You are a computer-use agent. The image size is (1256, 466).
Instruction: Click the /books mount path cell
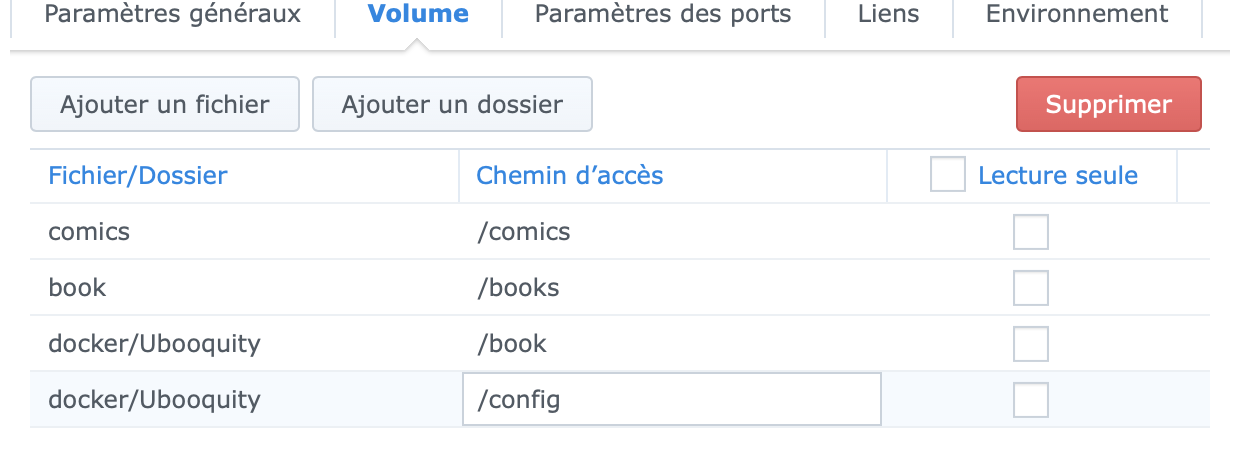(x=518, y=288)
